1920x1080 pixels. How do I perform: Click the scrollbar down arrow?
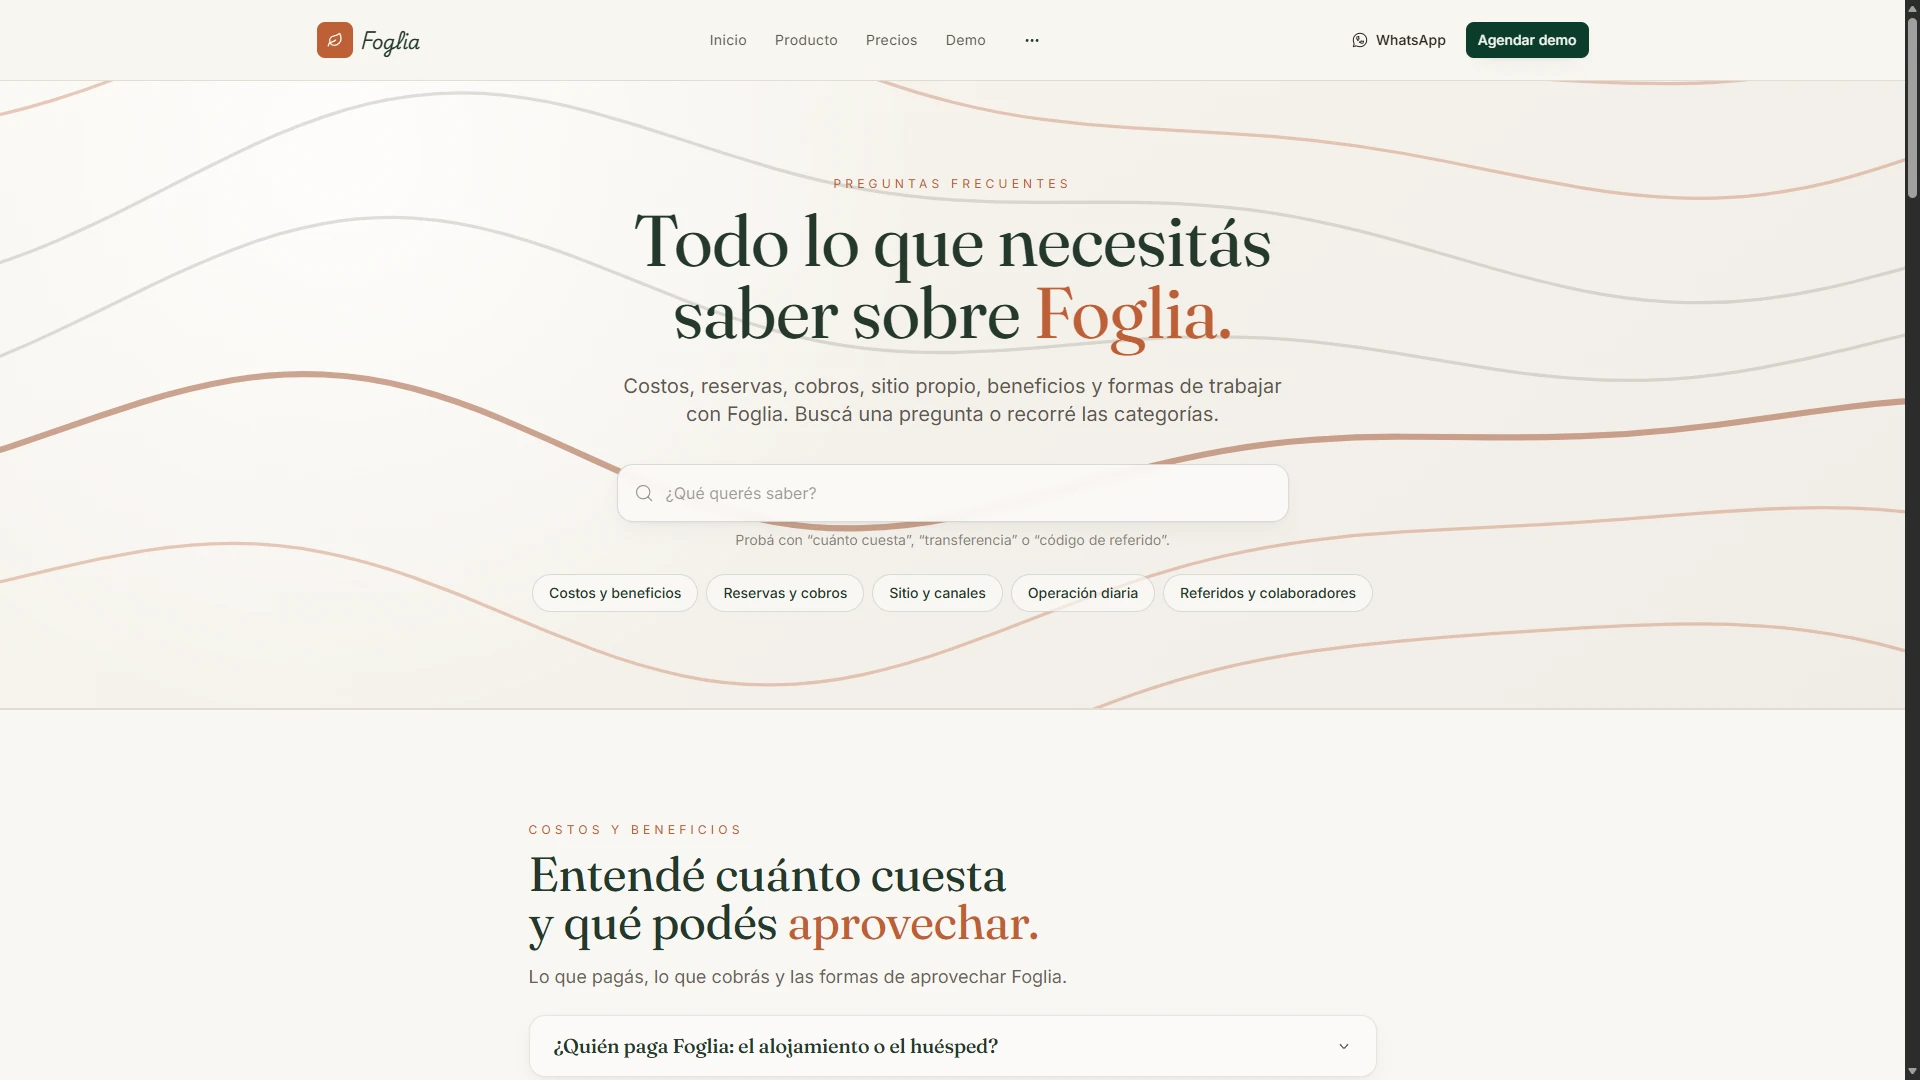point(1912,1072)
